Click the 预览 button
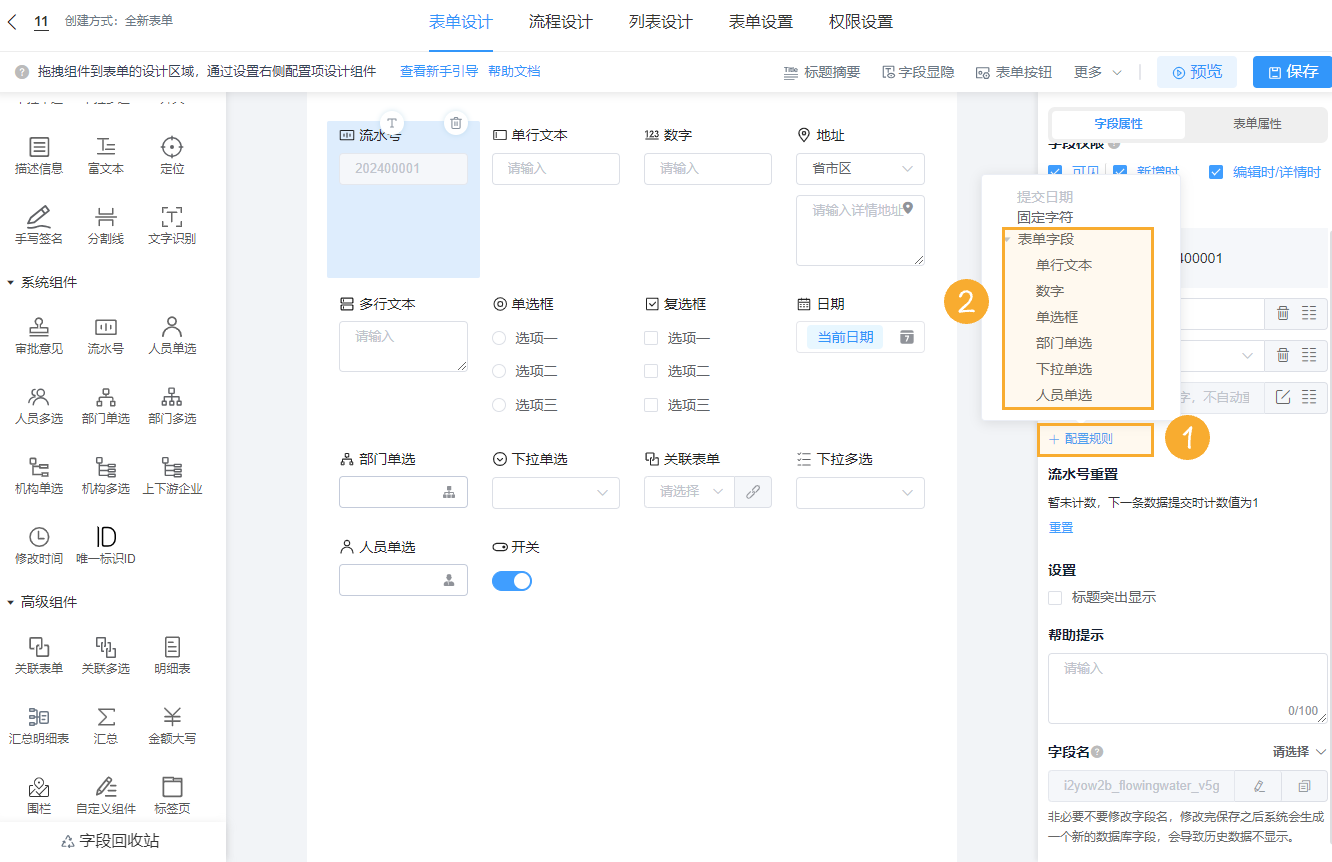 (x=1196, y=71)
